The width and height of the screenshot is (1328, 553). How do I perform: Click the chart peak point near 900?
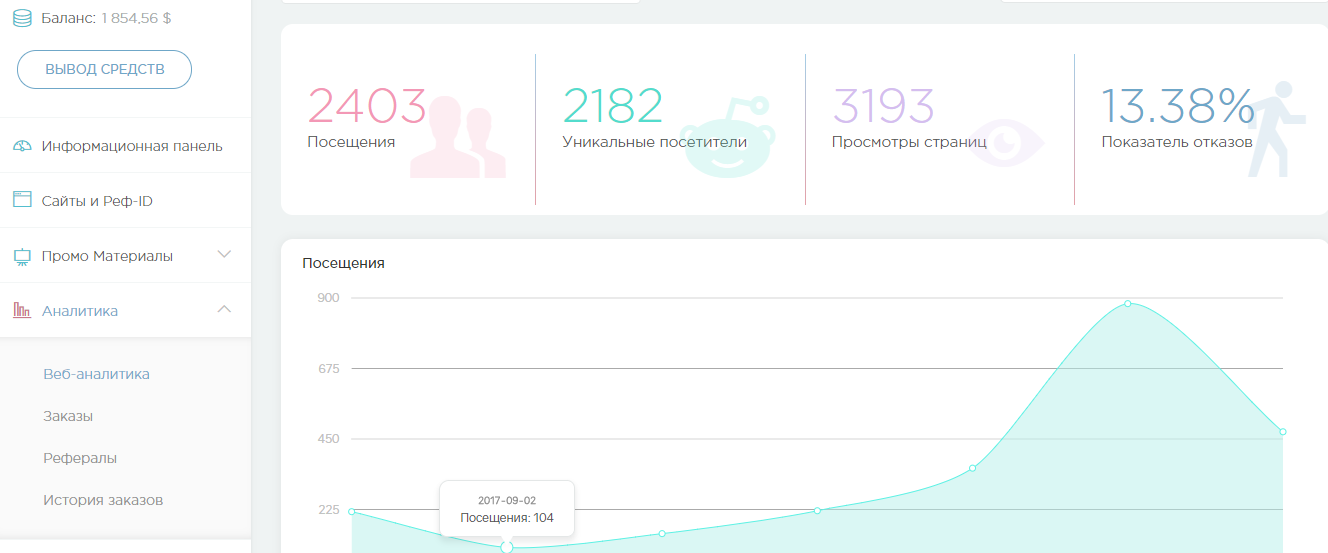[1127, 303]
